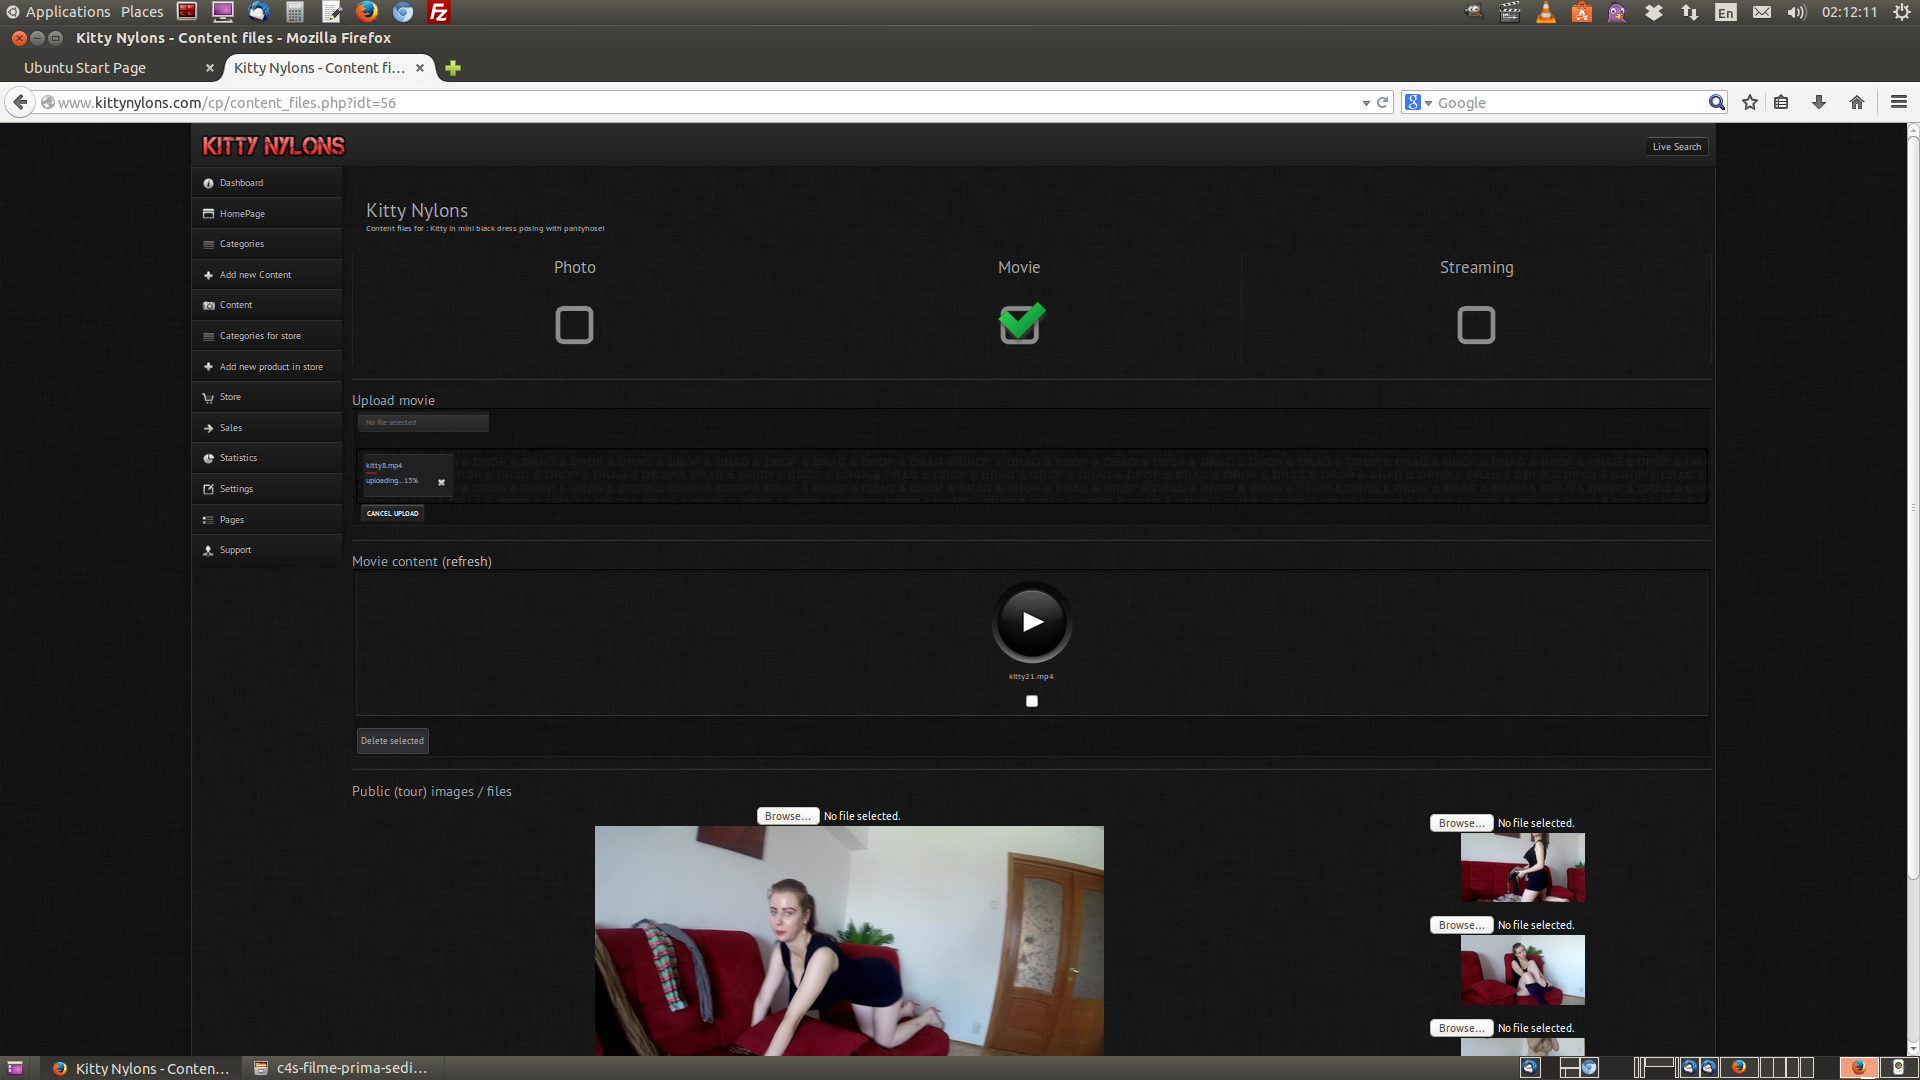The image size is (1920, 1080).
Task: Close the Ubuntu Start Page tab
Action: 210,68
